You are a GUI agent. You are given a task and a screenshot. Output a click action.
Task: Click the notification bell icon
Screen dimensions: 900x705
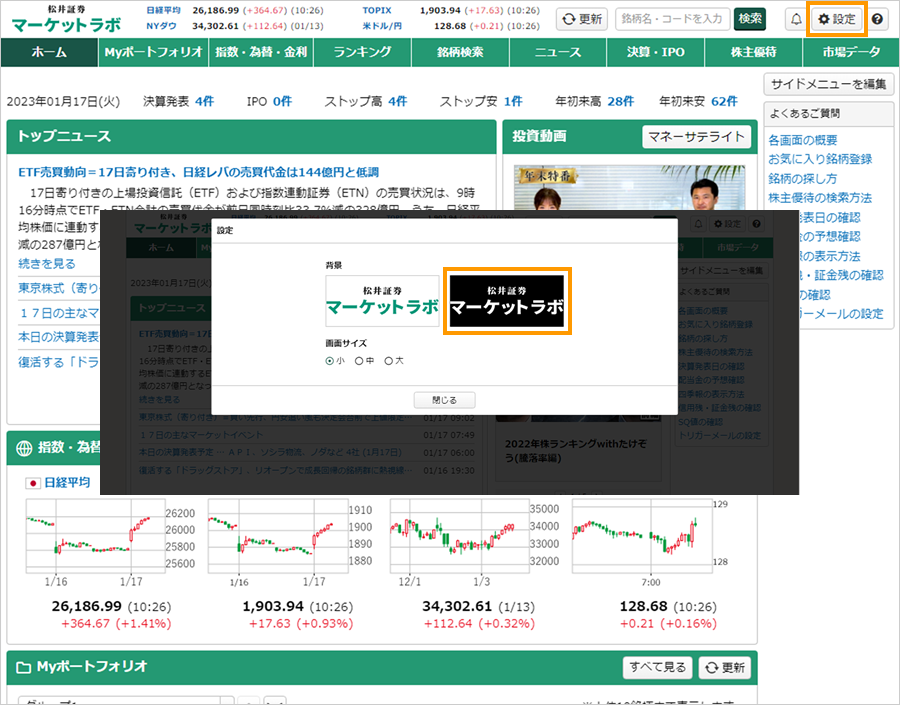point(796,20)
